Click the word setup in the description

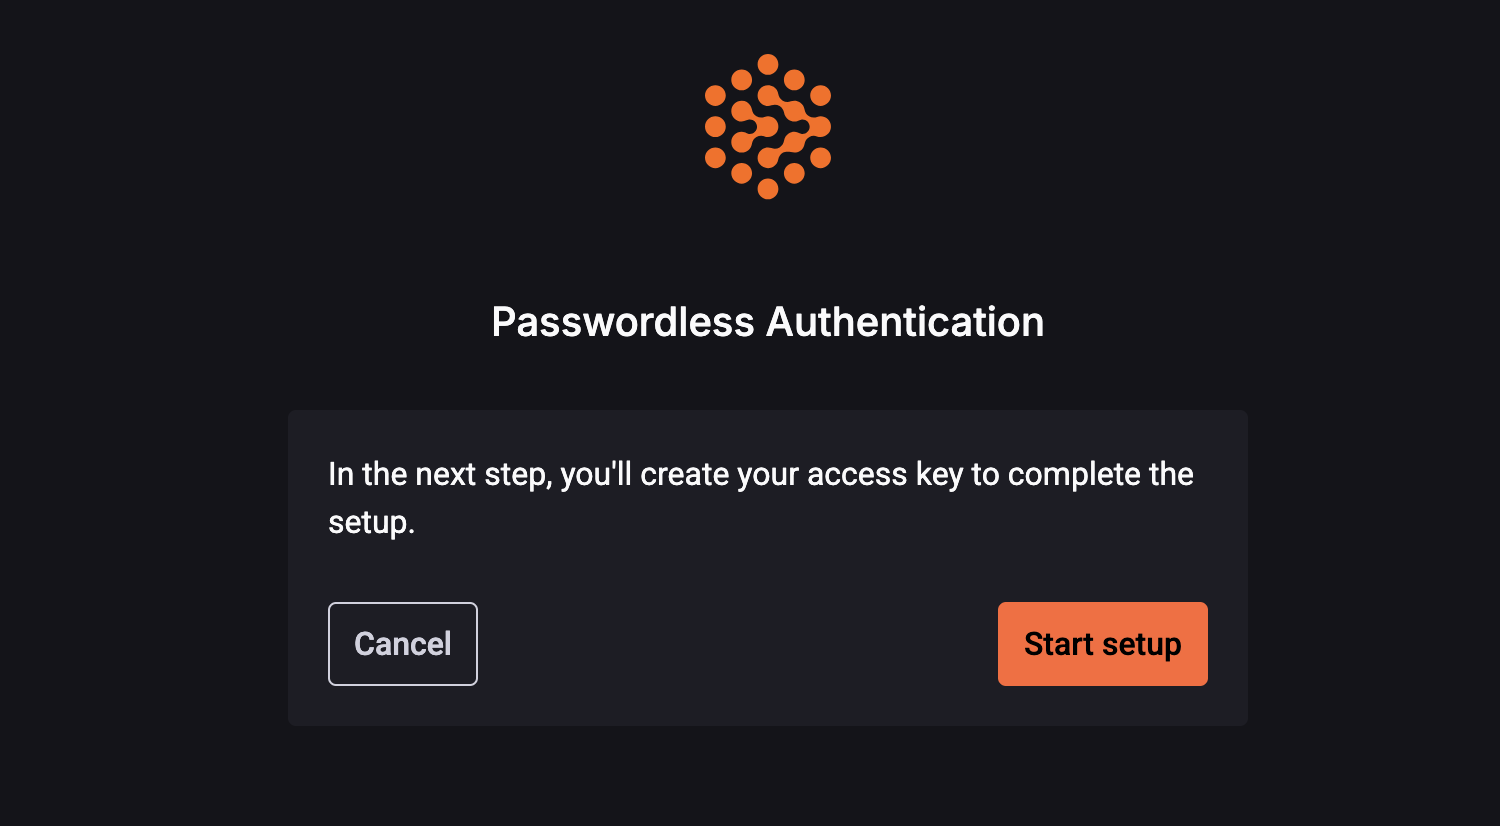pyautogui.click(x=370, y=524)
